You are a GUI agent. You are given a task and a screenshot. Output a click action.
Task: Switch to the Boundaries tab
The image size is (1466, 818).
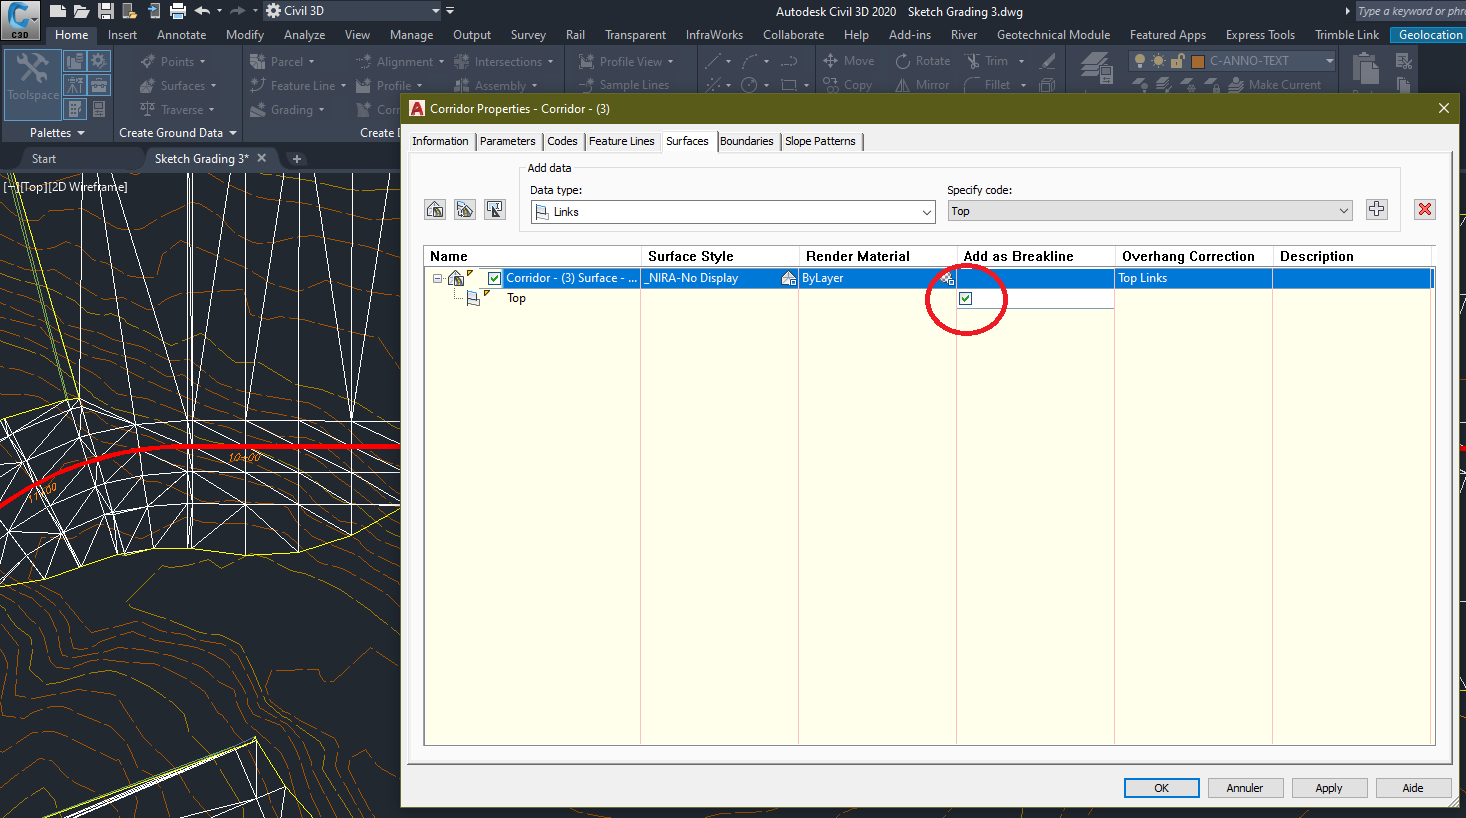747,141
